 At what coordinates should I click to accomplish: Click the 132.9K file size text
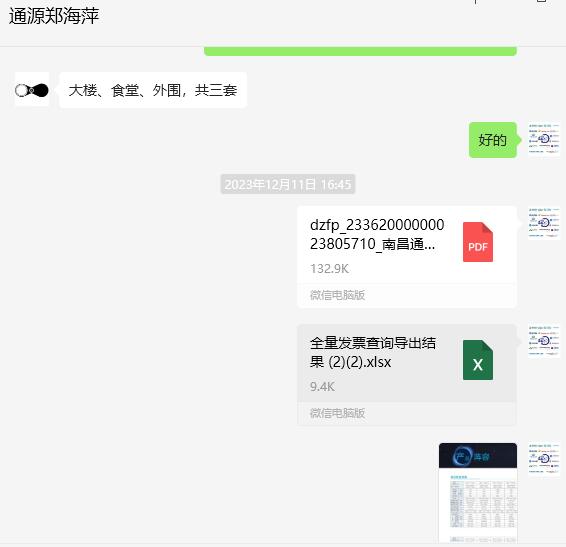point(329,269)
